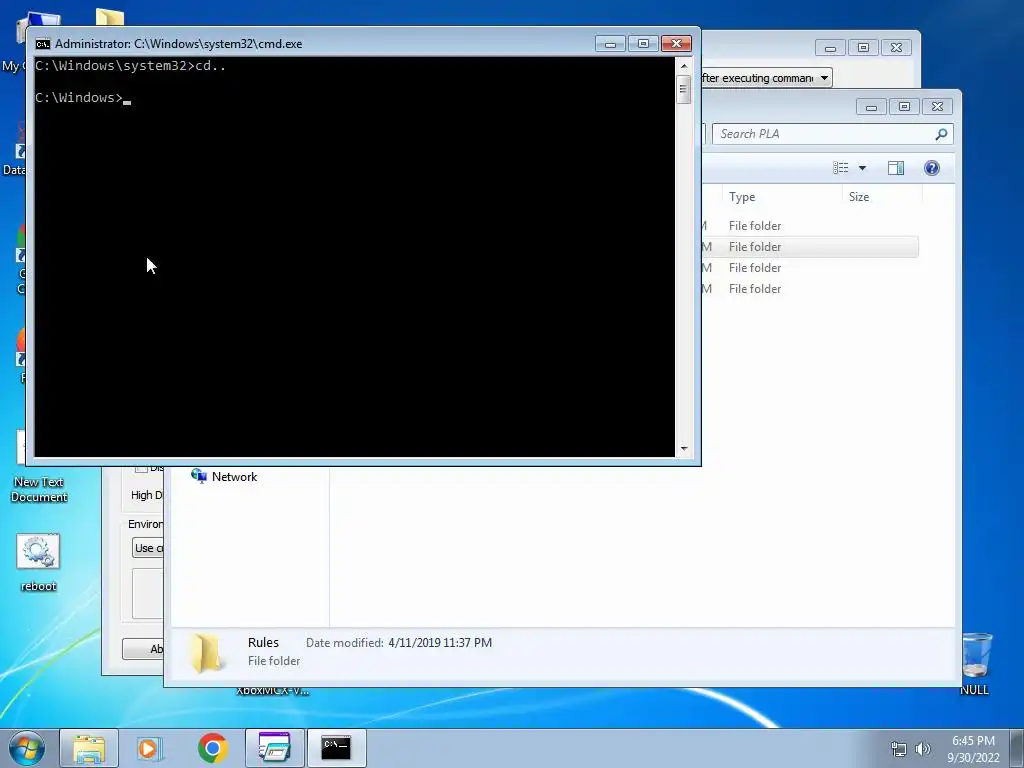Maximize the PLA Explorer window
The image size is (1024, 768).
click(x=904, y=106)
